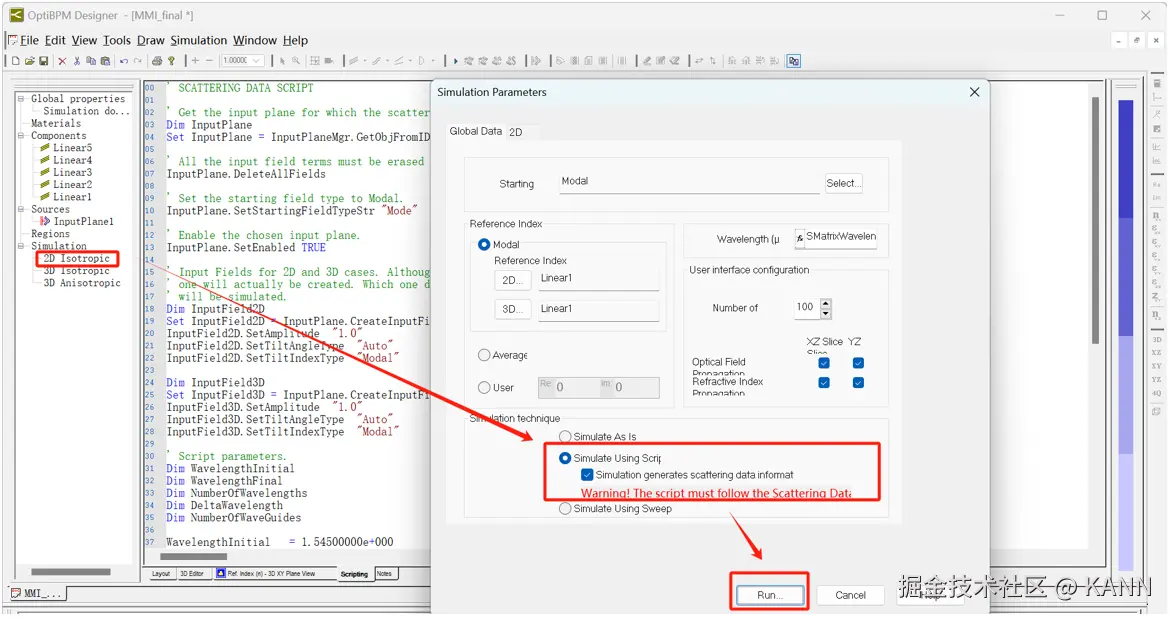This screenshot has height=619, width=1171.
Task: Select the magnifier zoom tool in toolbar
Action: pyautogui.click(x=296, y=61)
